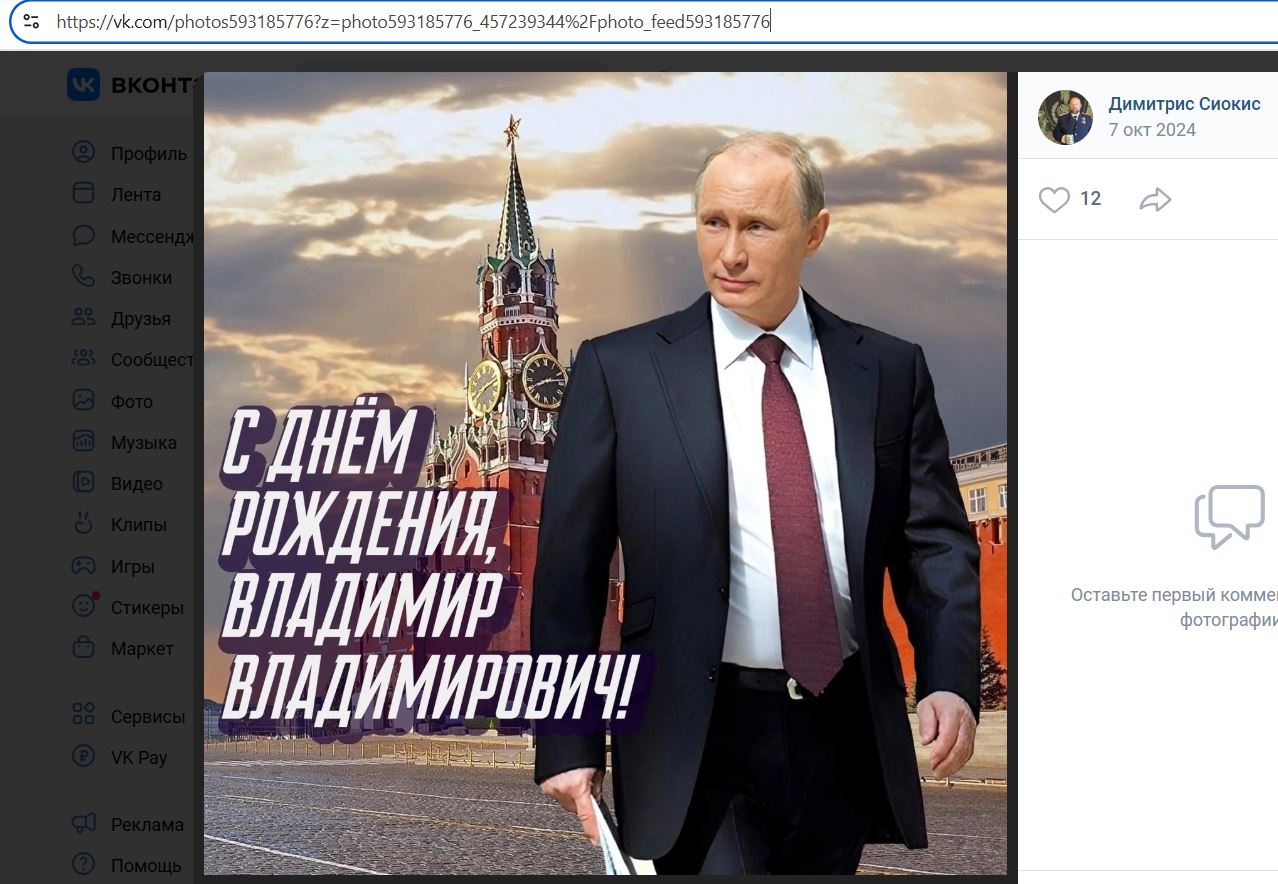Select Видео in the left menu
Image resolution: width=1278 pixels, height=884 pixels.
(137, 484)
